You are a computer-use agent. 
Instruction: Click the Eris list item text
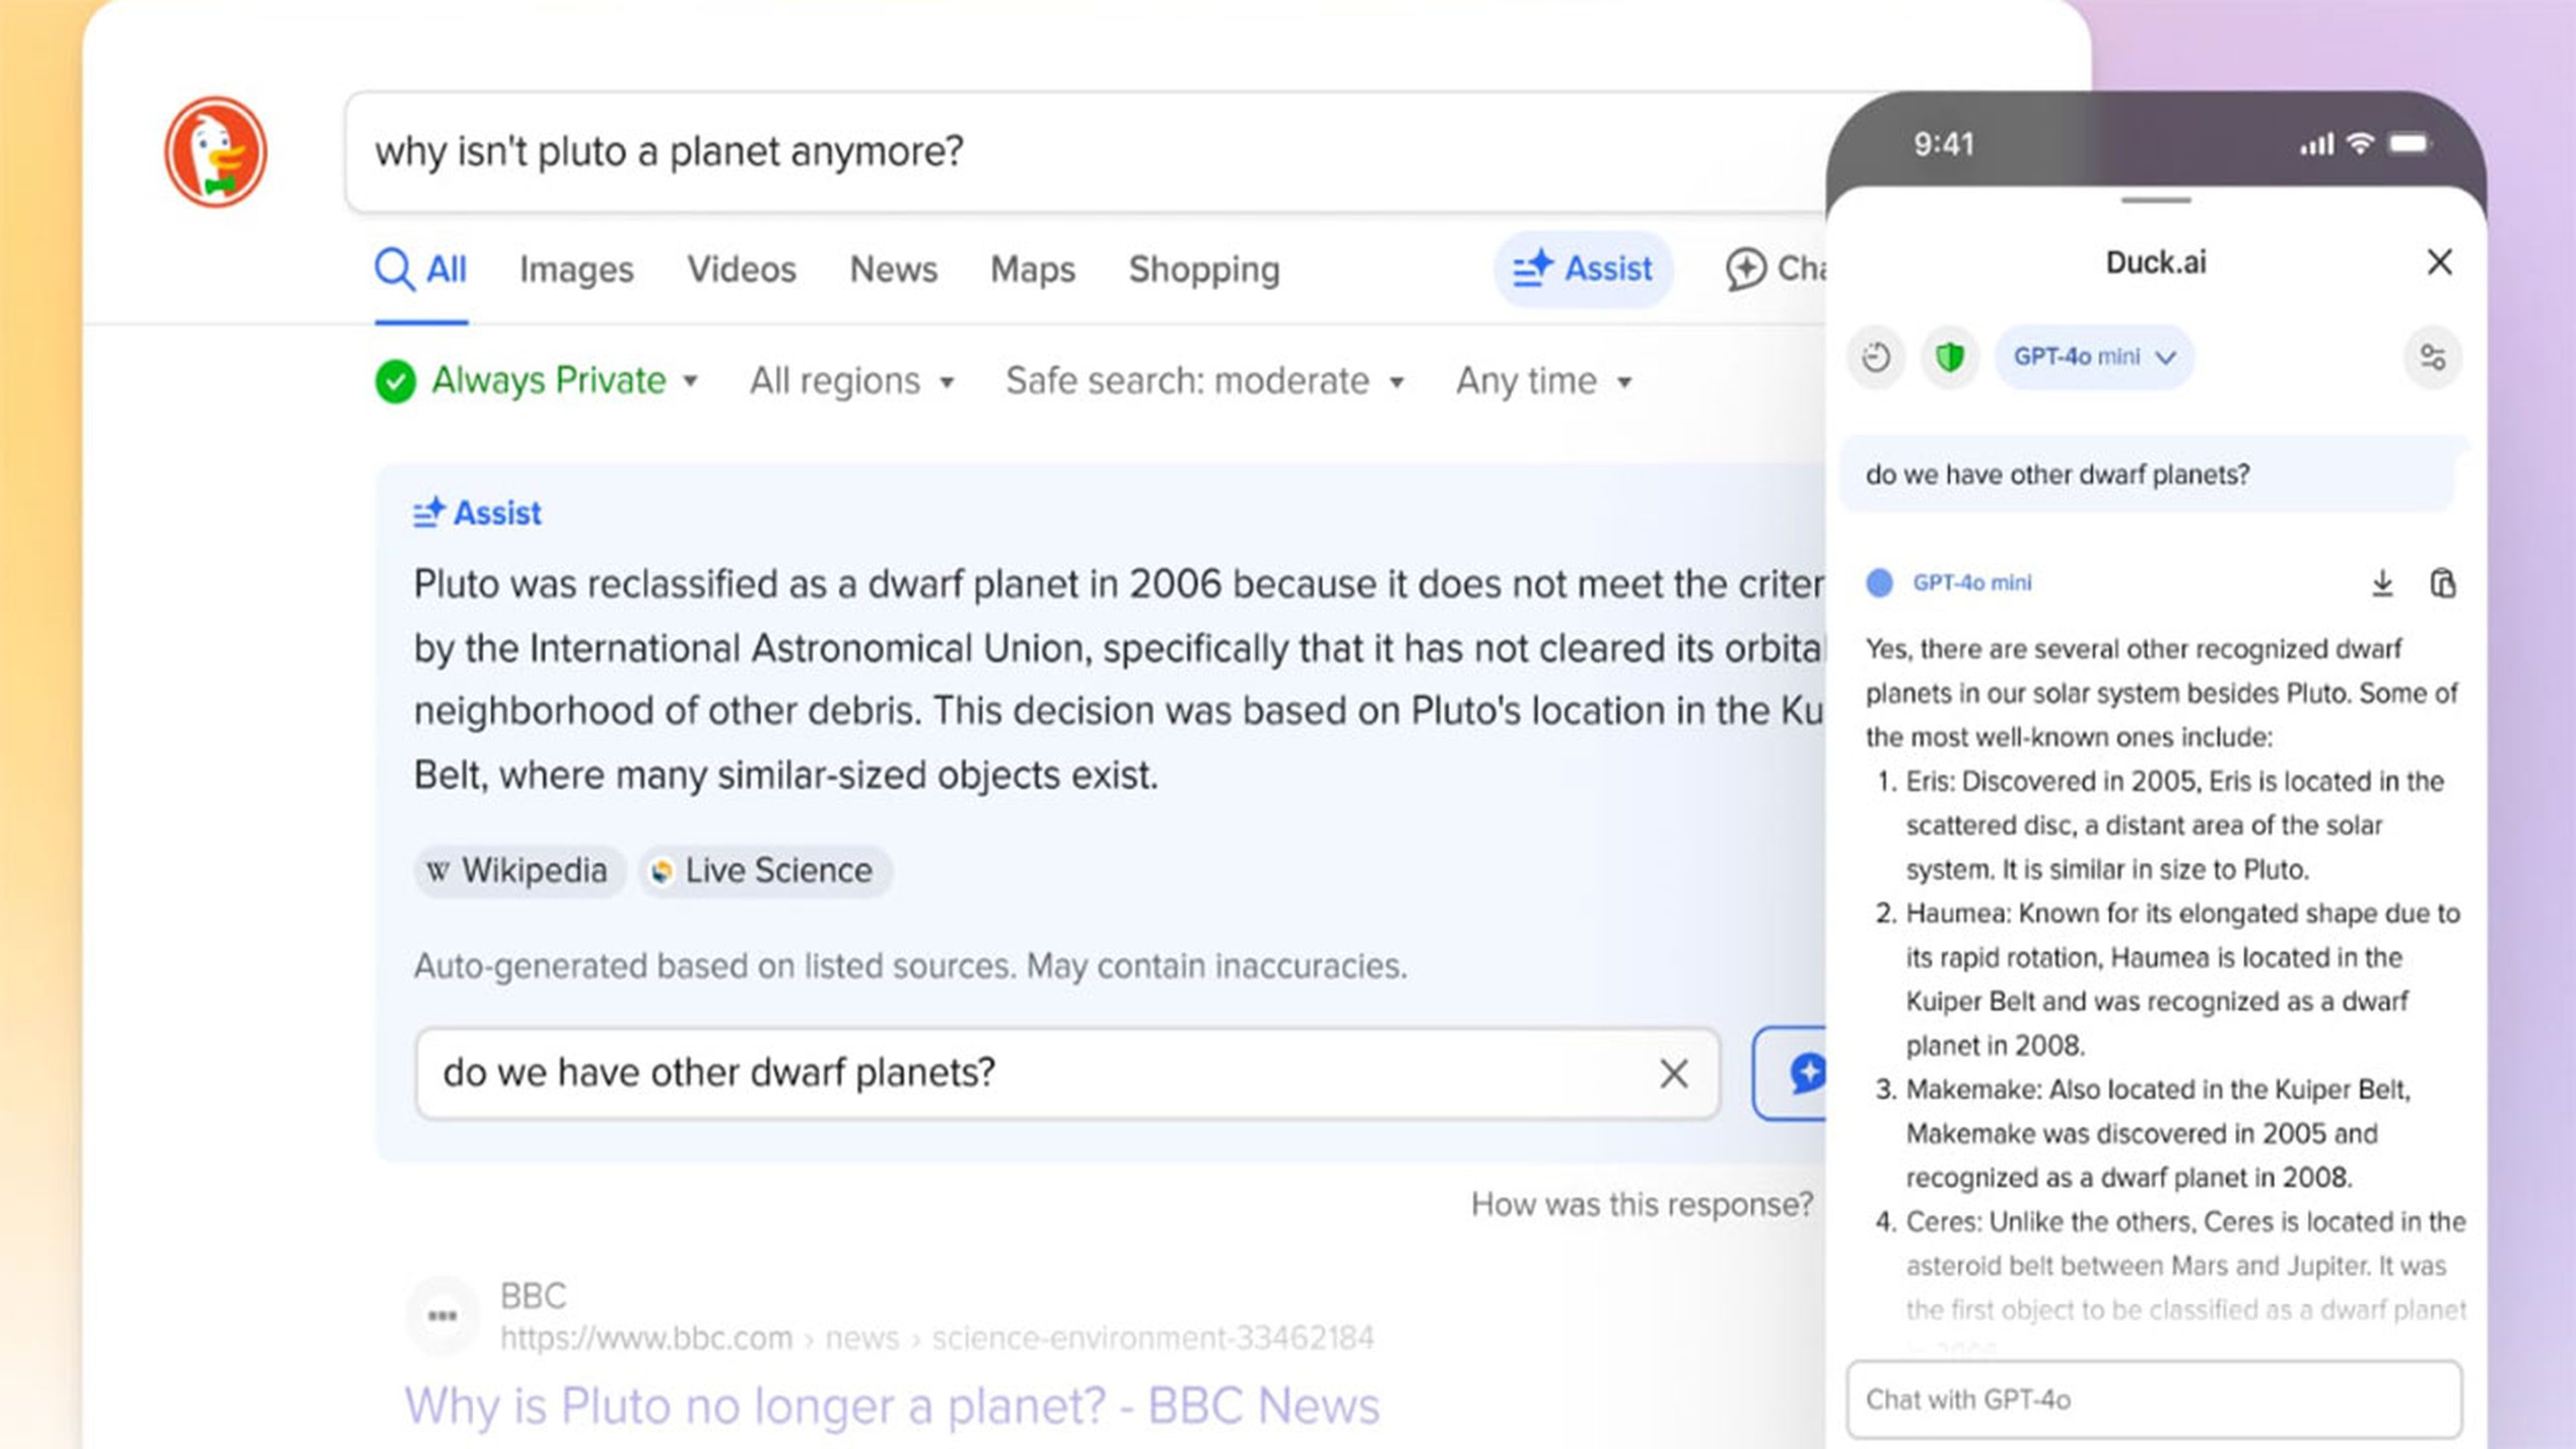[x=2174, y=825]
